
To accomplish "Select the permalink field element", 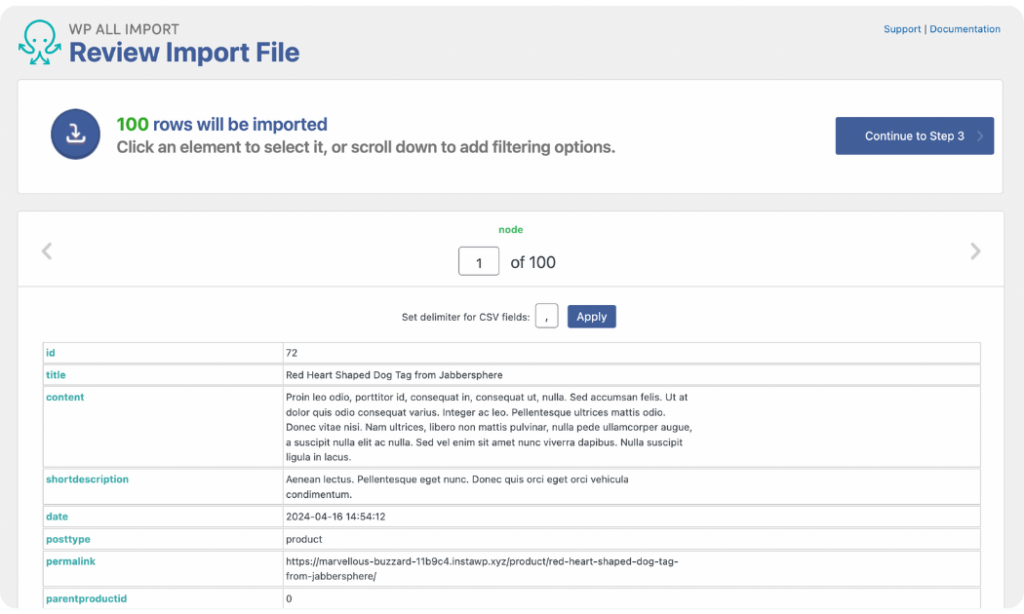I will pos(70,561).
